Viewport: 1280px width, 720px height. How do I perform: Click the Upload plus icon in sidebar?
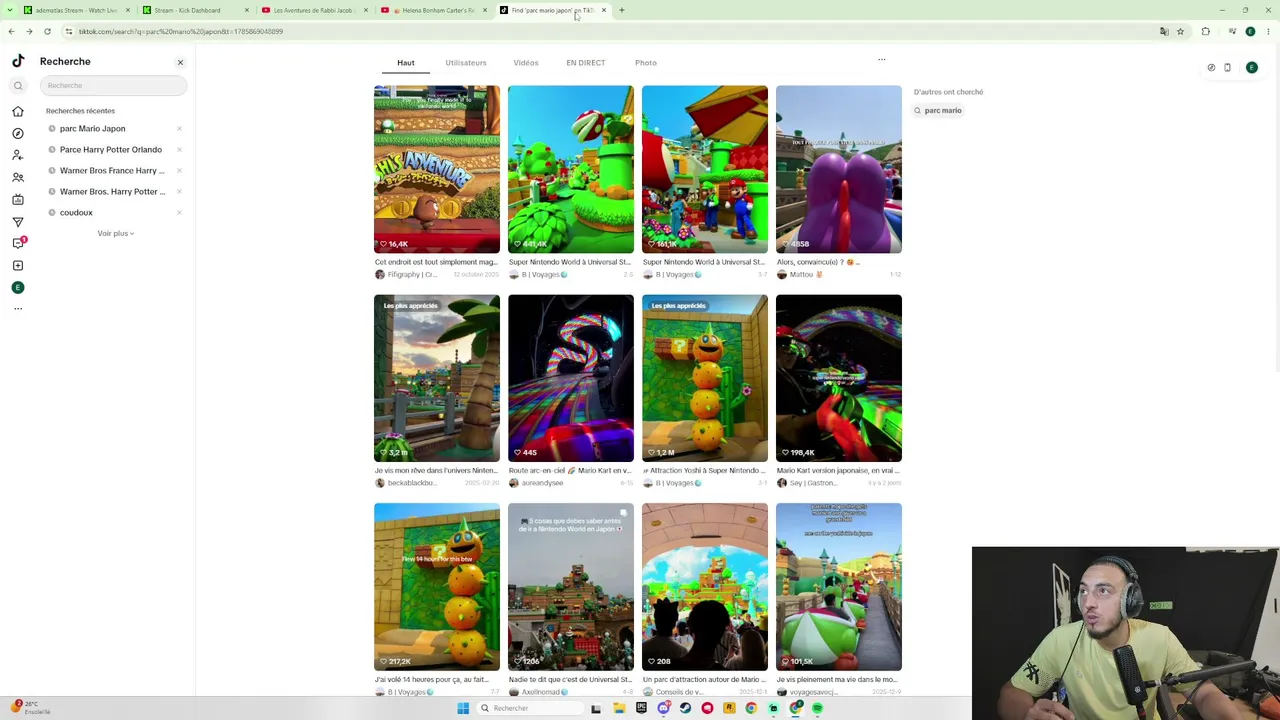point(18,265)
